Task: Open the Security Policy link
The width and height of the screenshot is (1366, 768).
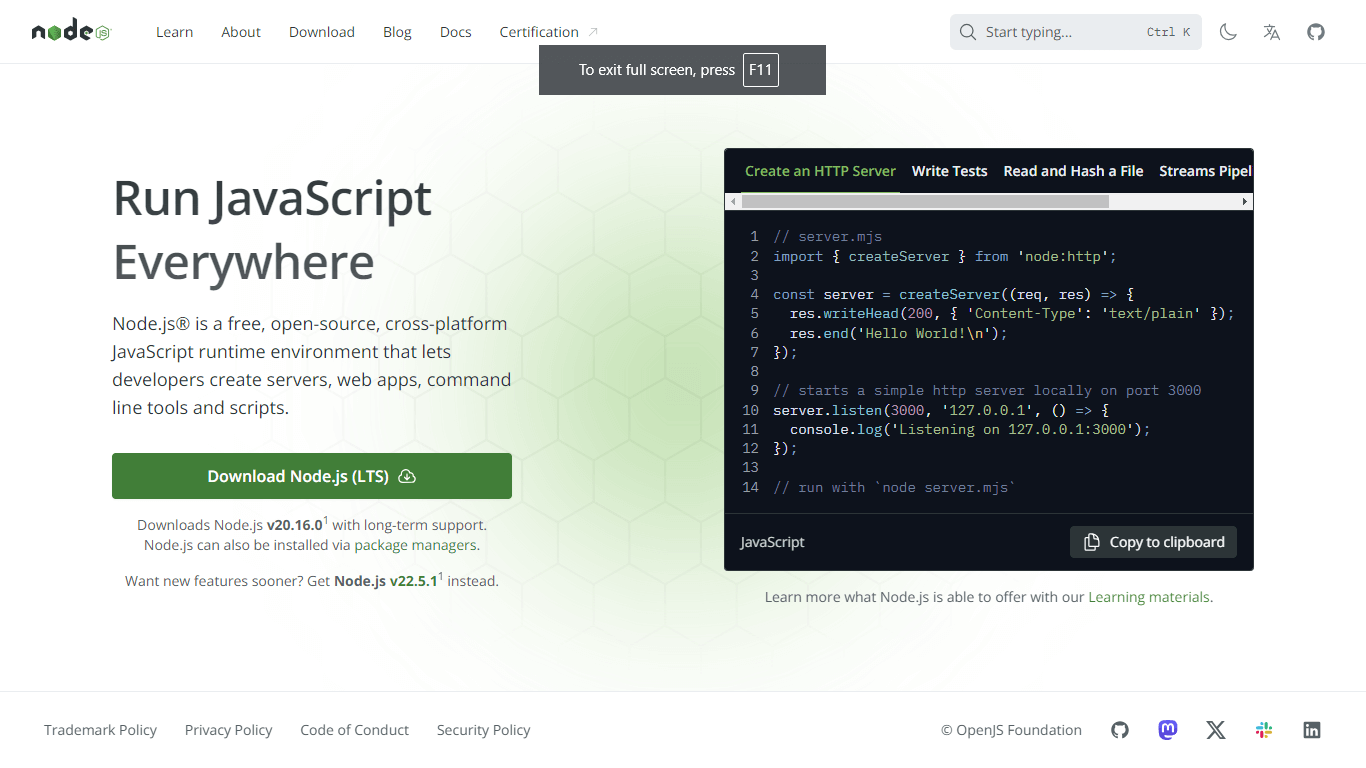Action: tap(483, 730)
